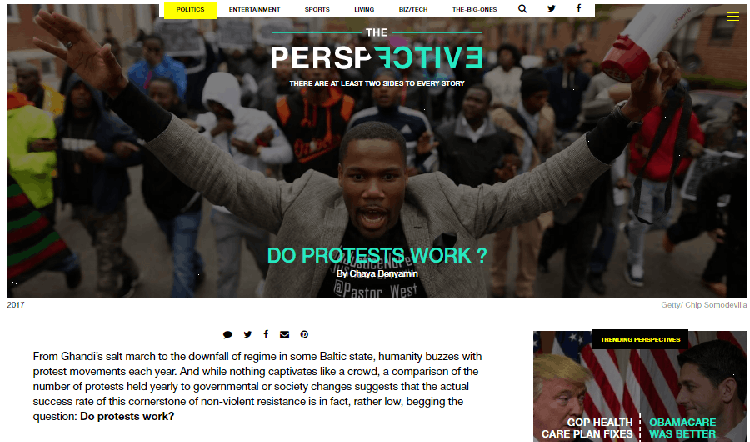
Task: Click the Twitter icon in the top navigation bar
Action: click(x=551, y=9)
